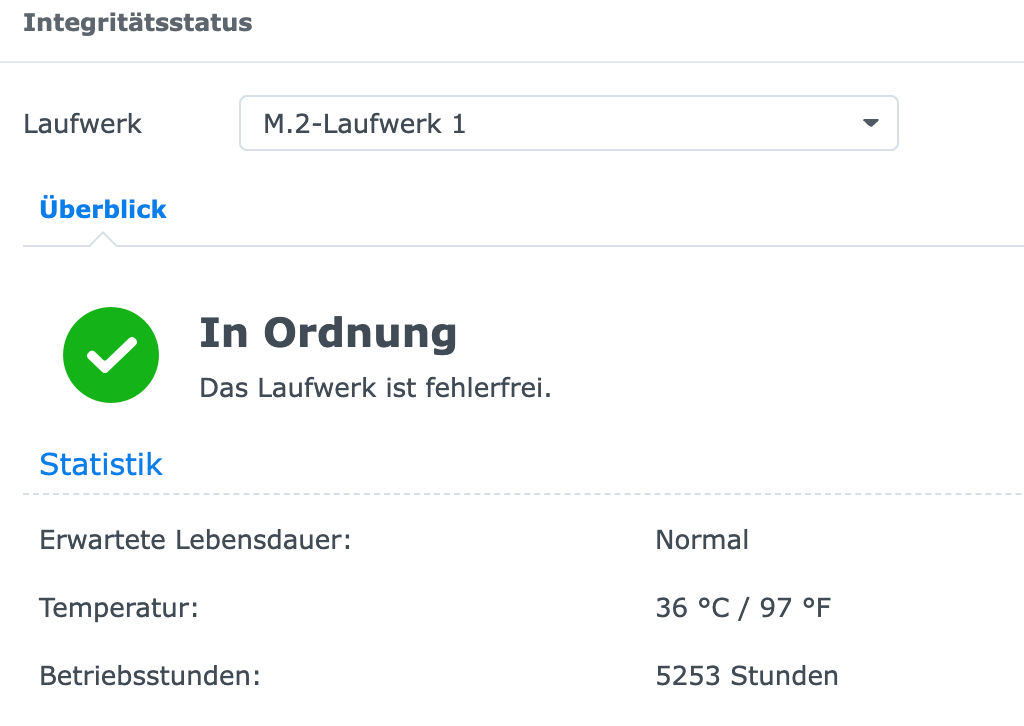Open the Laufwerk dropdown arrow
1024x726 pixels.
click(x=871, y=123)
